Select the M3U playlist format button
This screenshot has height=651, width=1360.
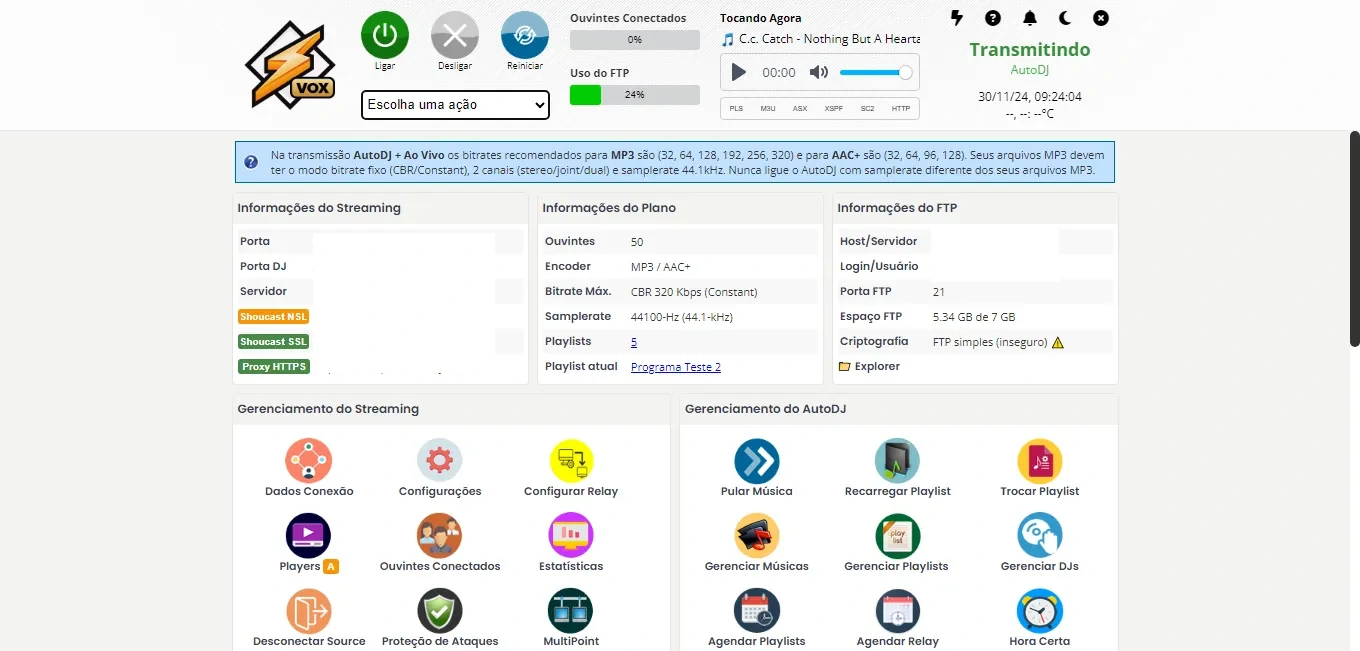click(x=768, y=108)
